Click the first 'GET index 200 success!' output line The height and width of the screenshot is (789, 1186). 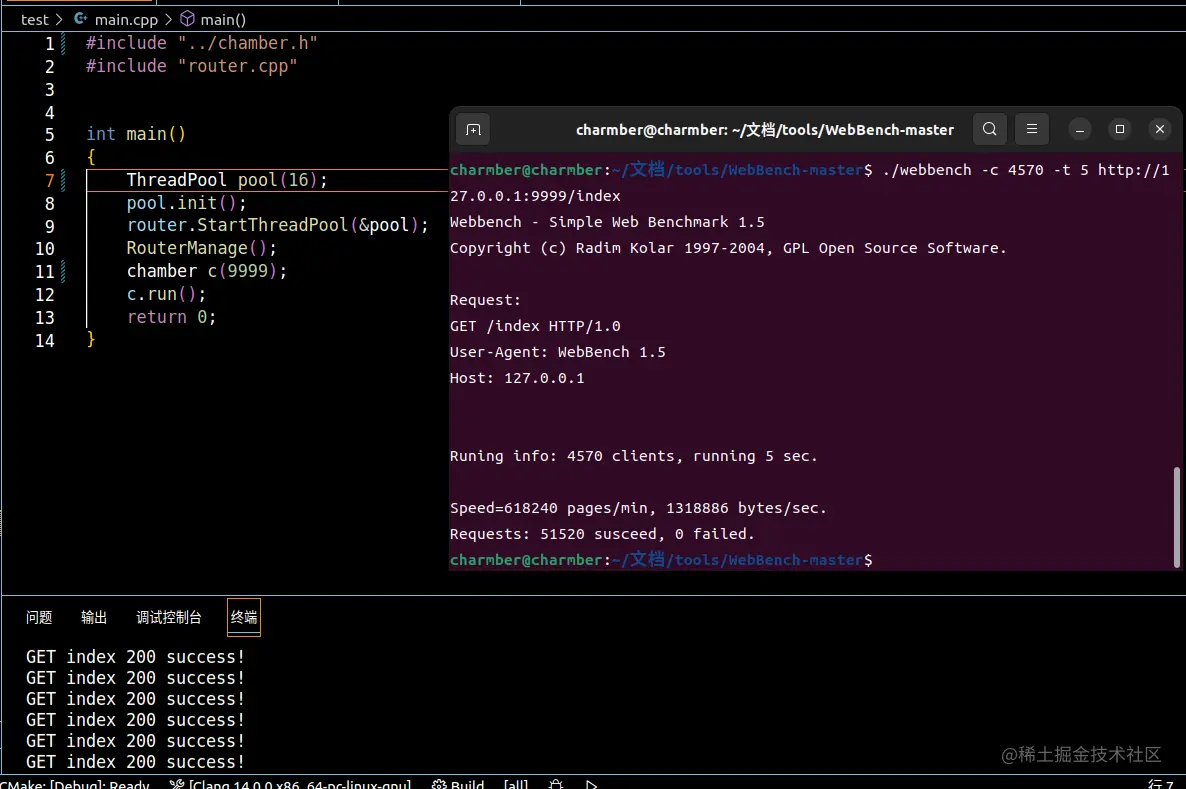135,657
